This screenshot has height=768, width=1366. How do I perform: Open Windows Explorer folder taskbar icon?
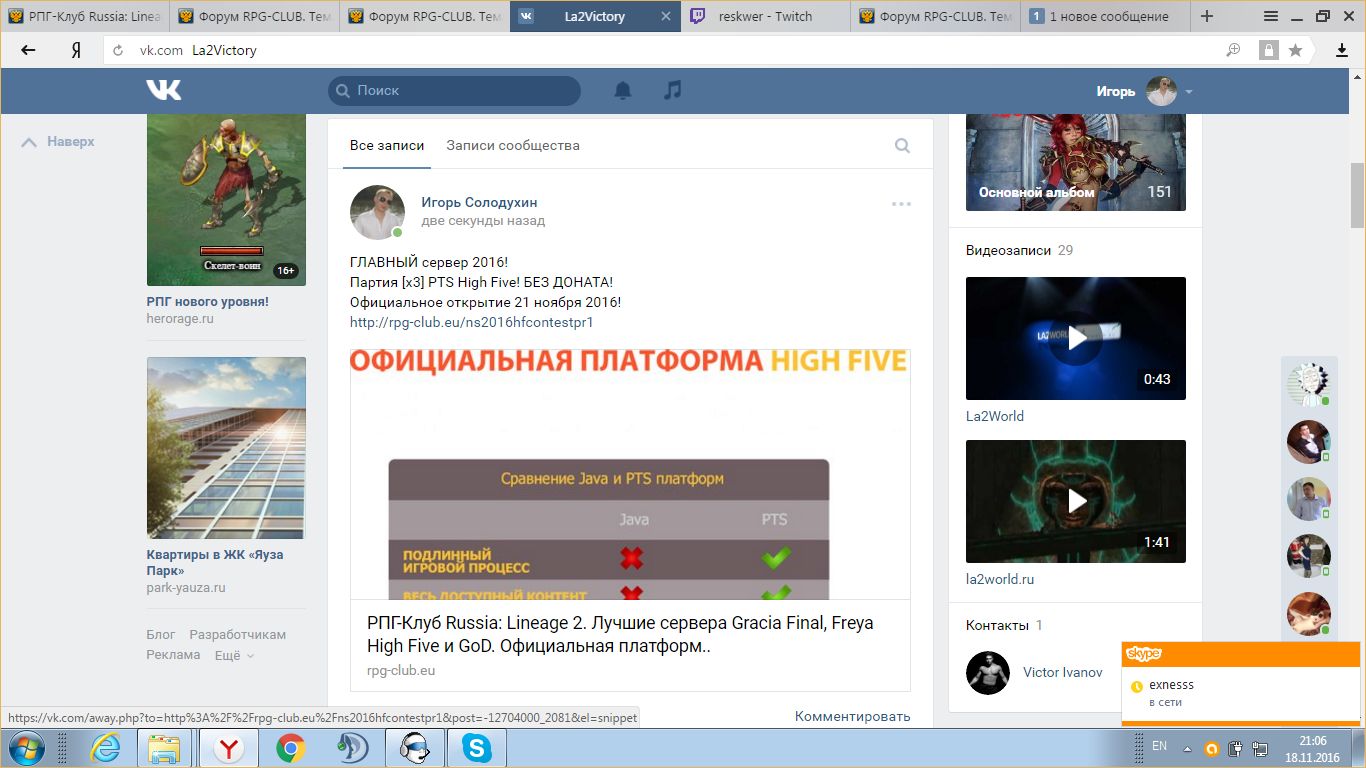(165, 748)
